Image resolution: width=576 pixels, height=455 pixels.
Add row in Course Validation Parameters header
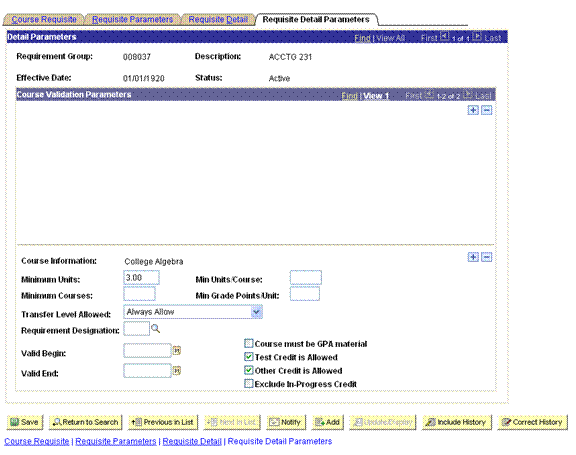tap(473, 110)
